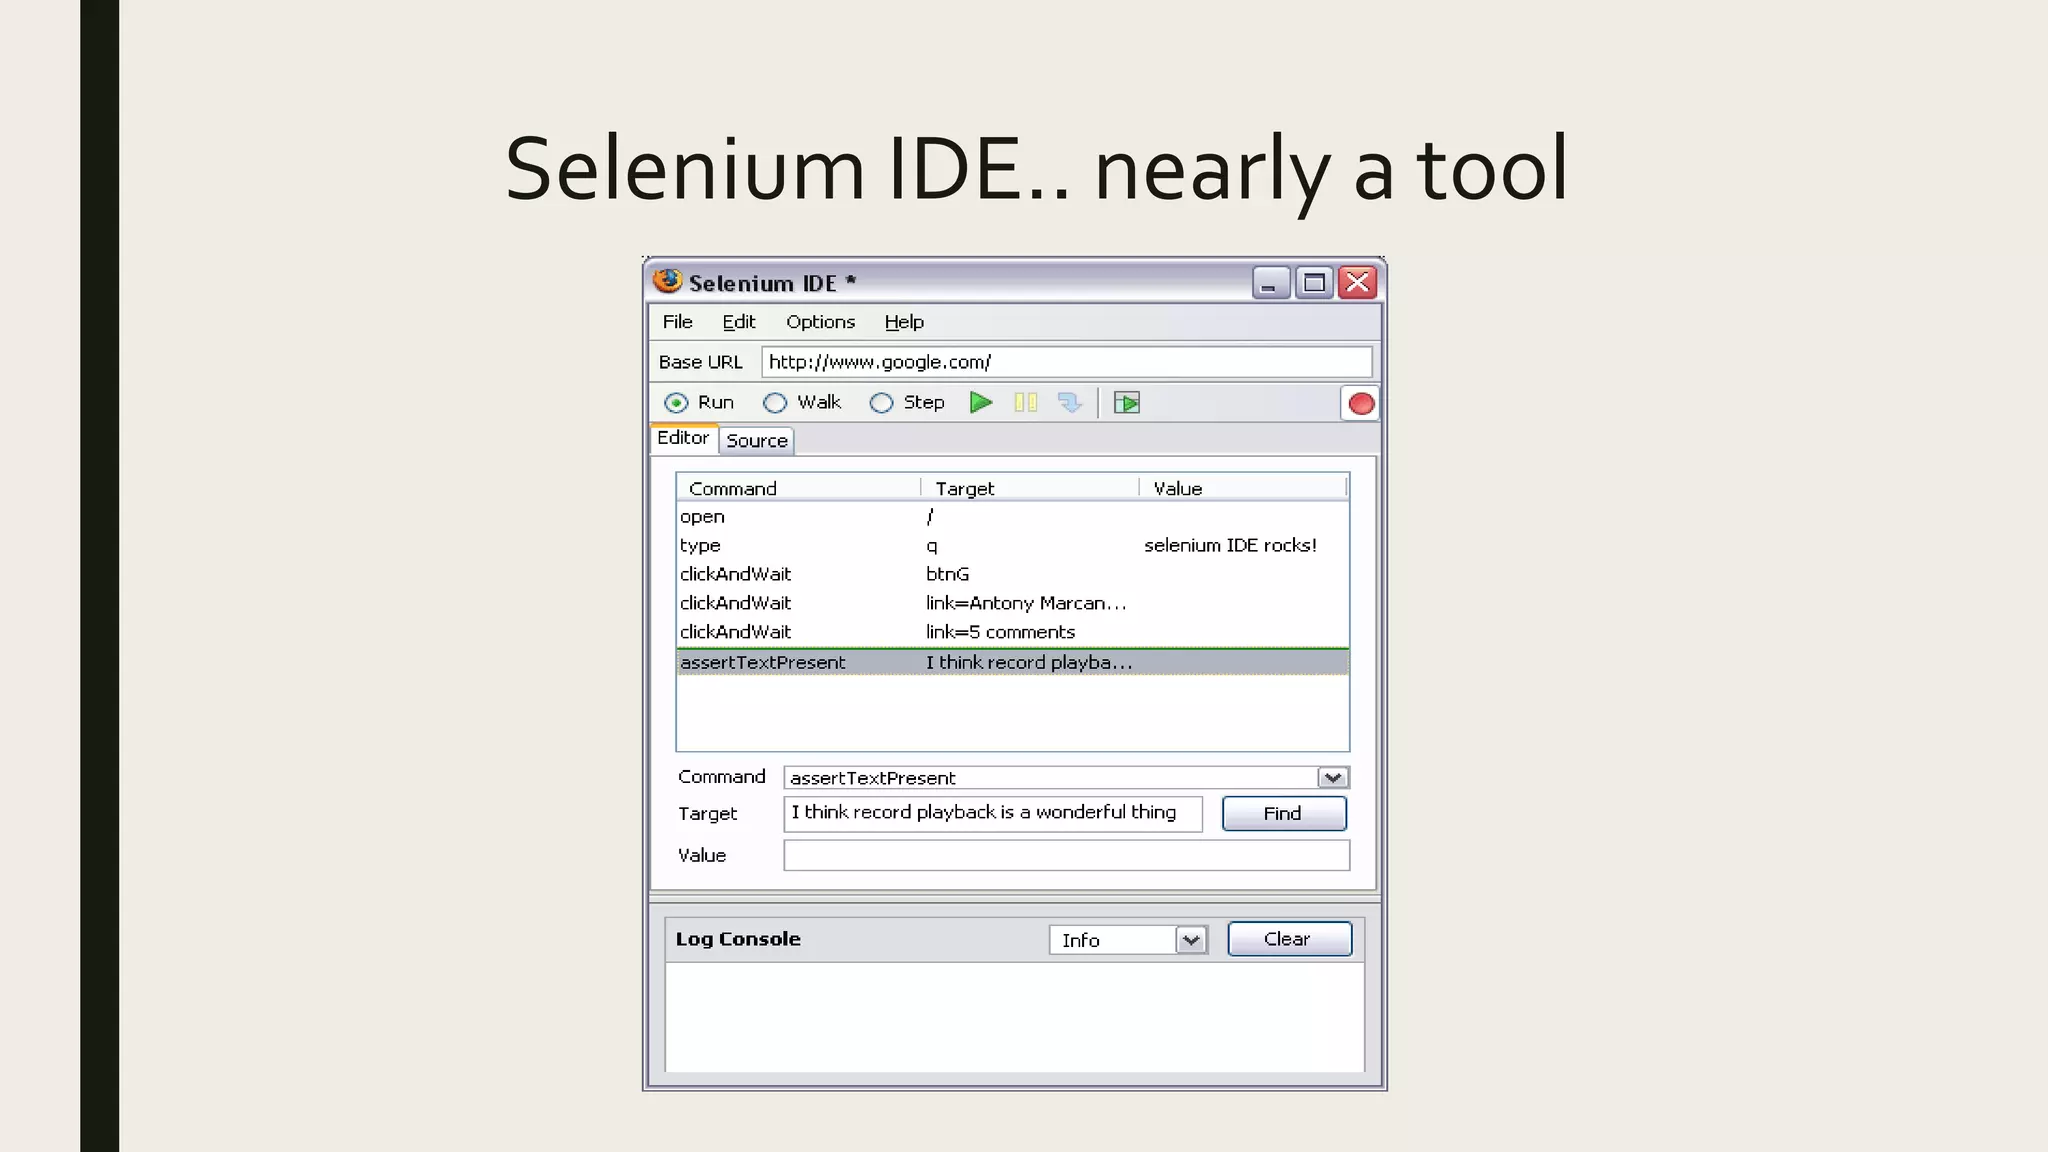Toggle the red Record button
Image resolution: width=2048 pixels, height=1152 pixels.
1360,404
